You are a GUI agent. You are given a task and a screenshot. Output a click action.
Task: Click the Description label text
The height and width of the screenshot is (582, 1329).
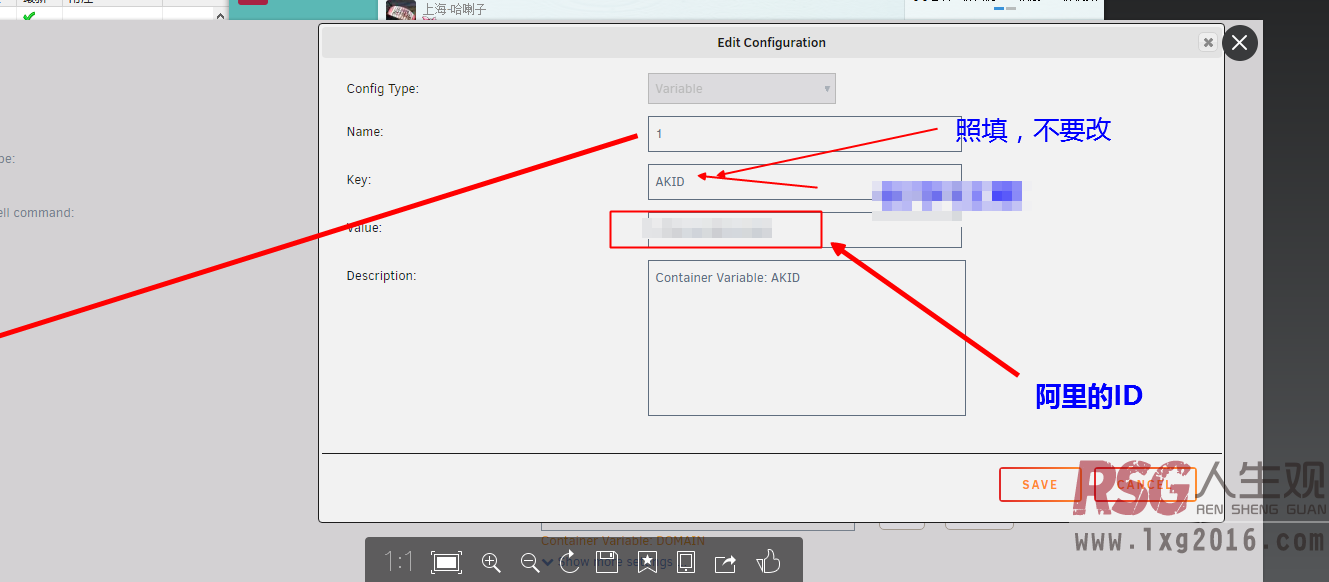coord(381,276)
